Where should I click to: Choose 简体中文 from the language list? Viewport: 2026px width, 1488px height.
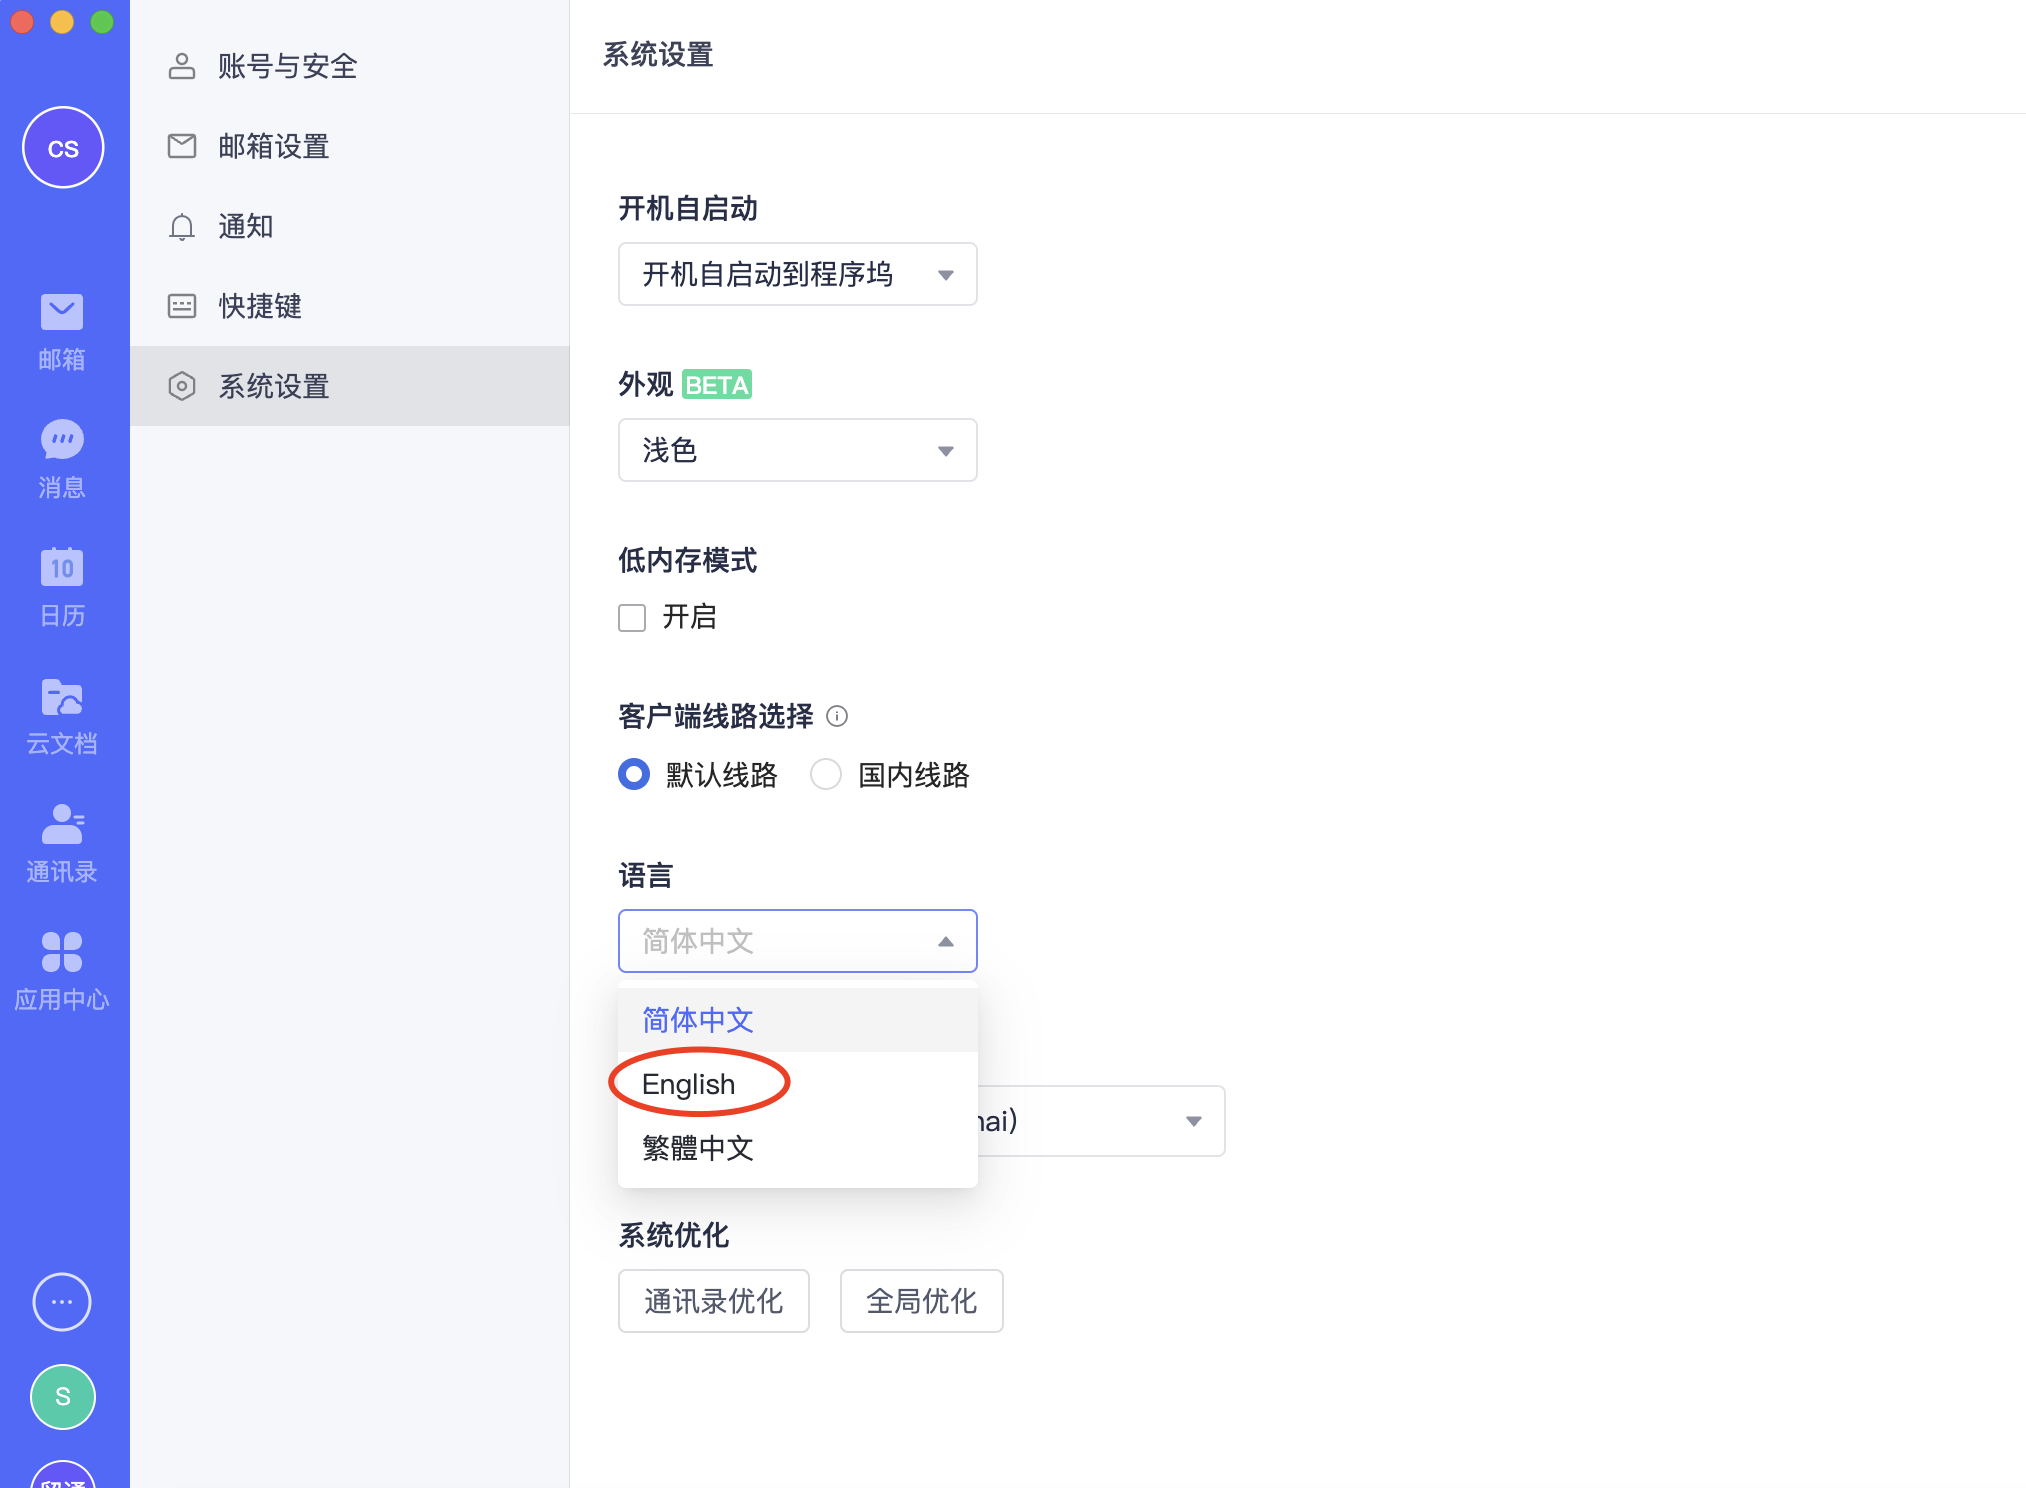coord(798,1020)
